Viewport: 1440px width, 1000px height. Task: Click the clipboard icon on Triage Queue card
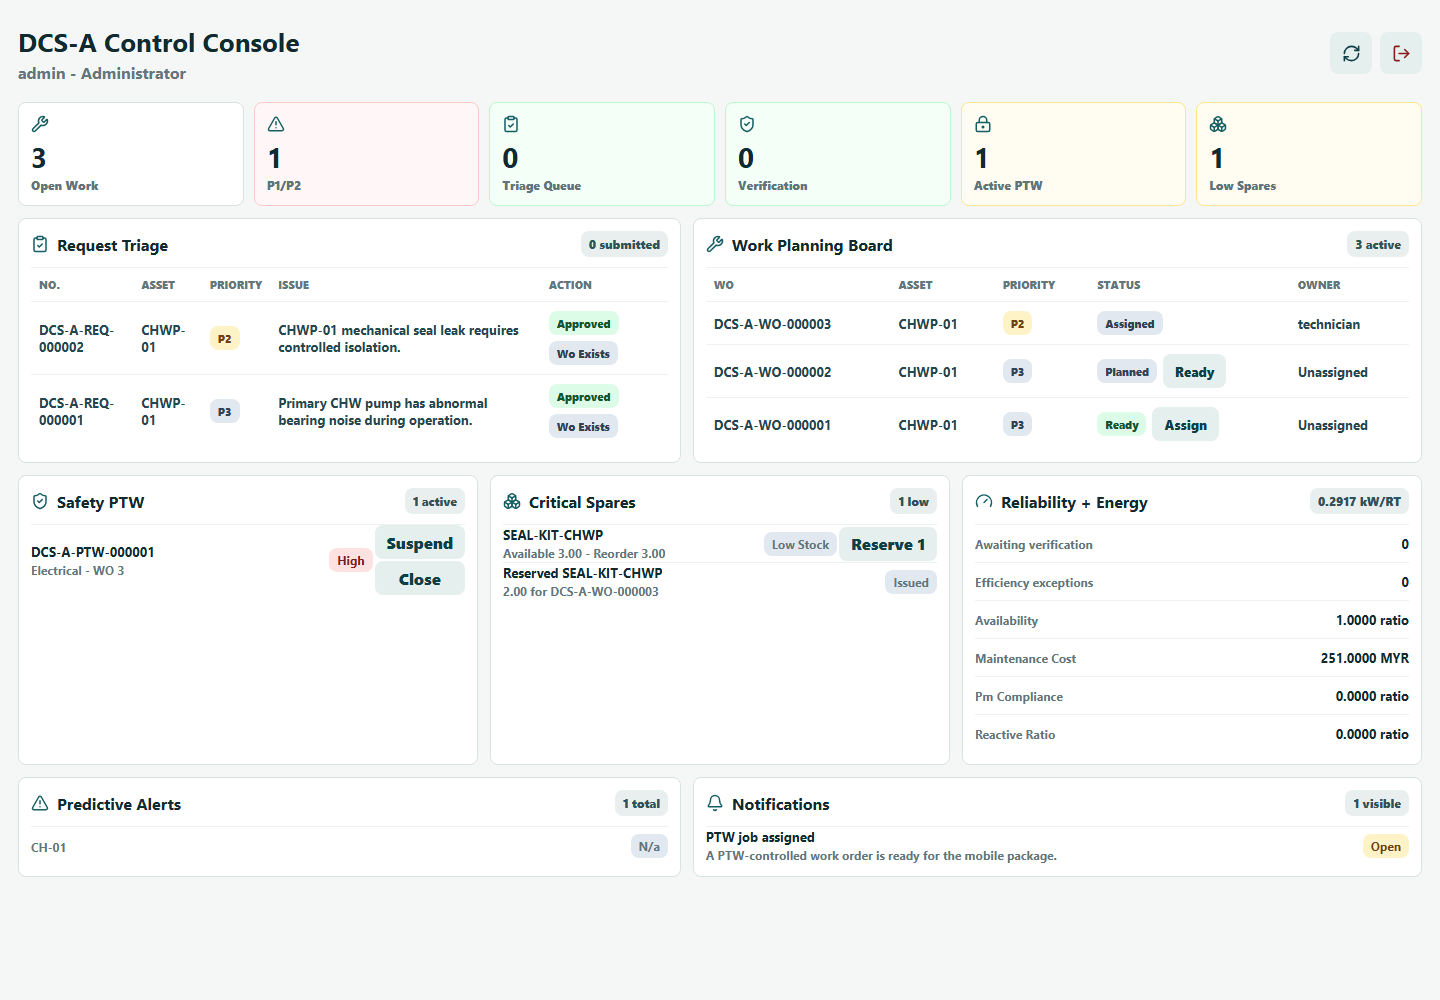click(511, 124)
